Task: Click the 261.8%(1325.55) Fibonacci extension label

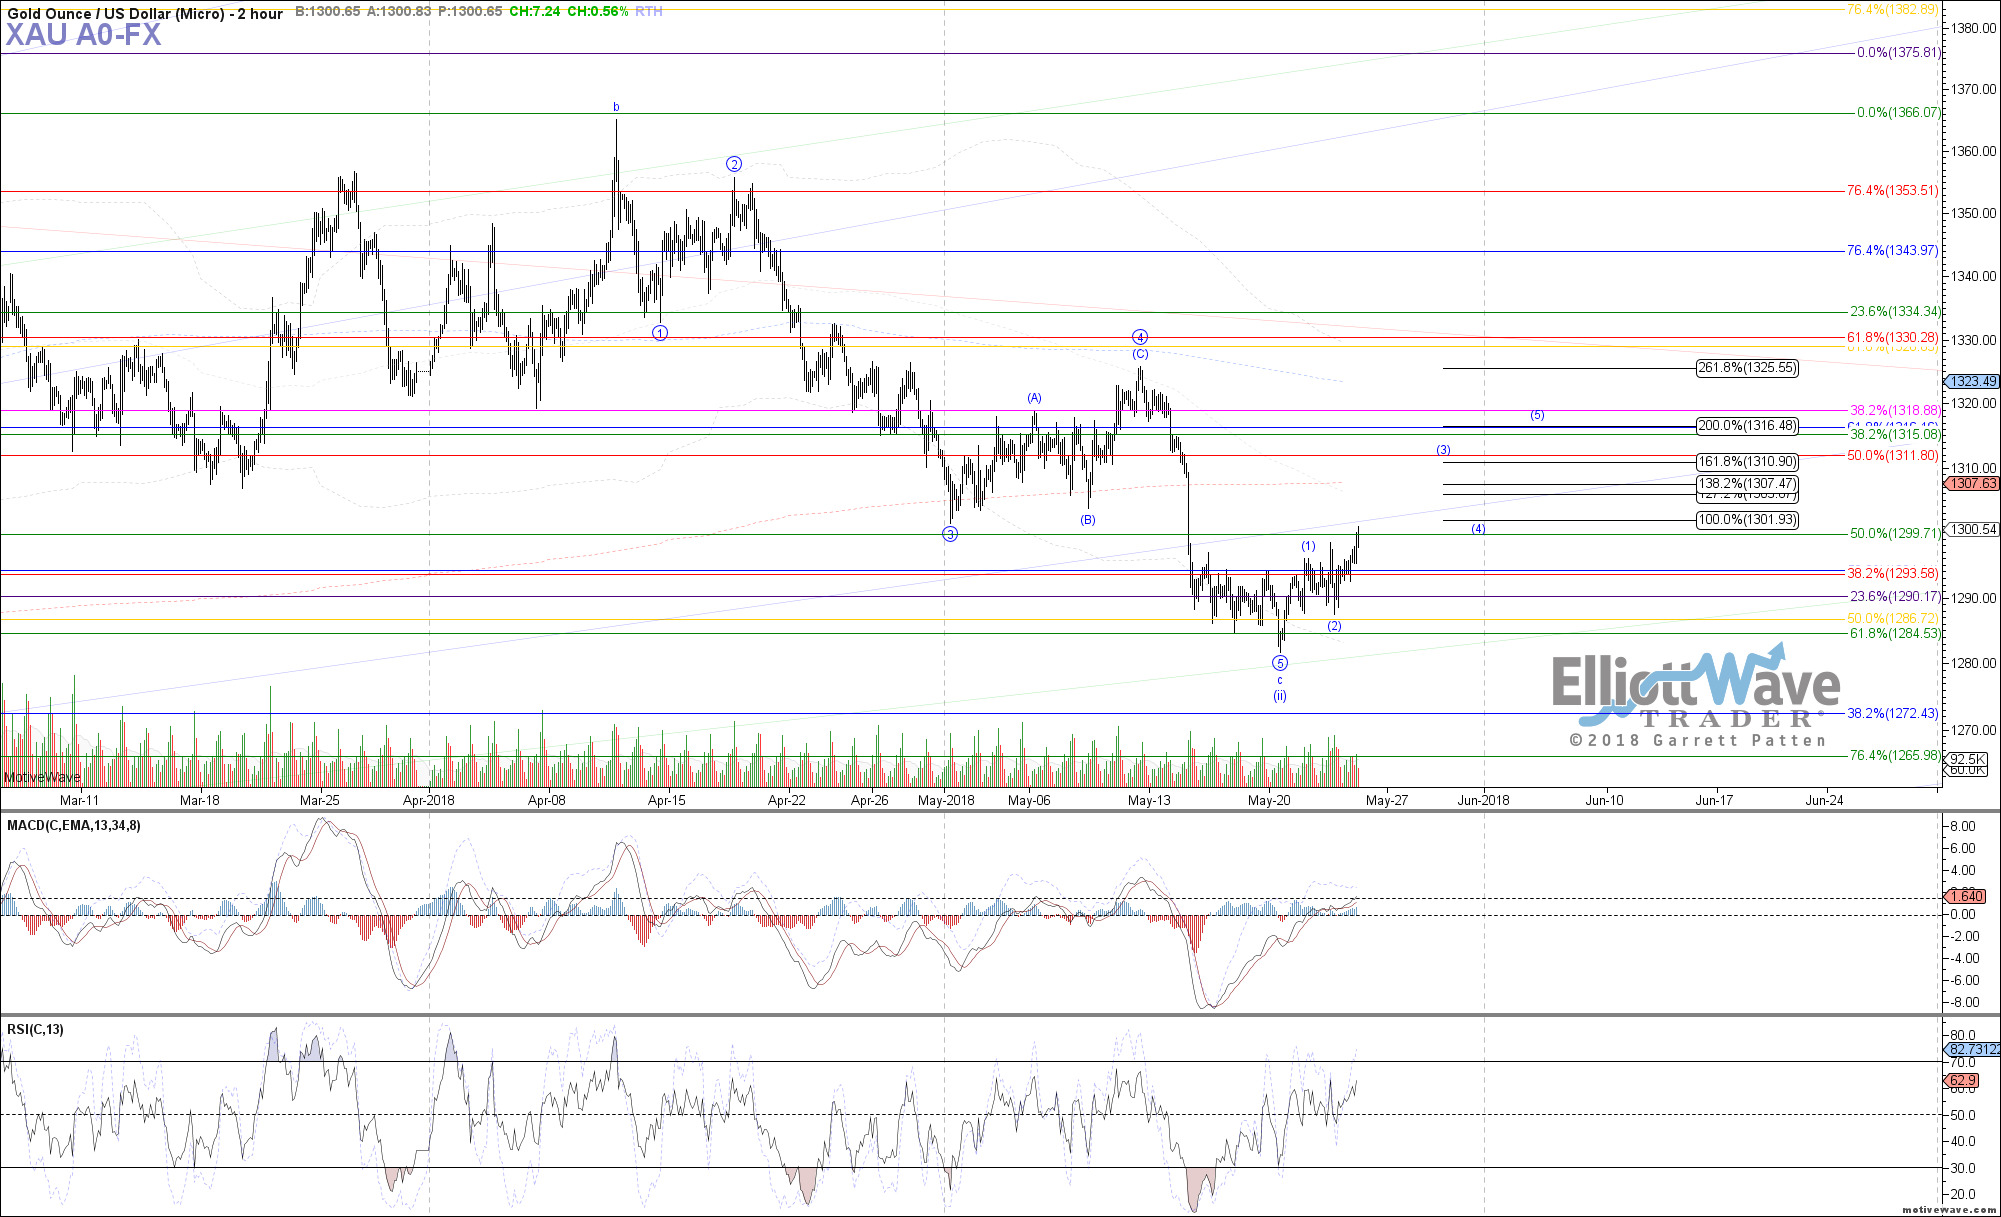Action: pos(1747,368)
